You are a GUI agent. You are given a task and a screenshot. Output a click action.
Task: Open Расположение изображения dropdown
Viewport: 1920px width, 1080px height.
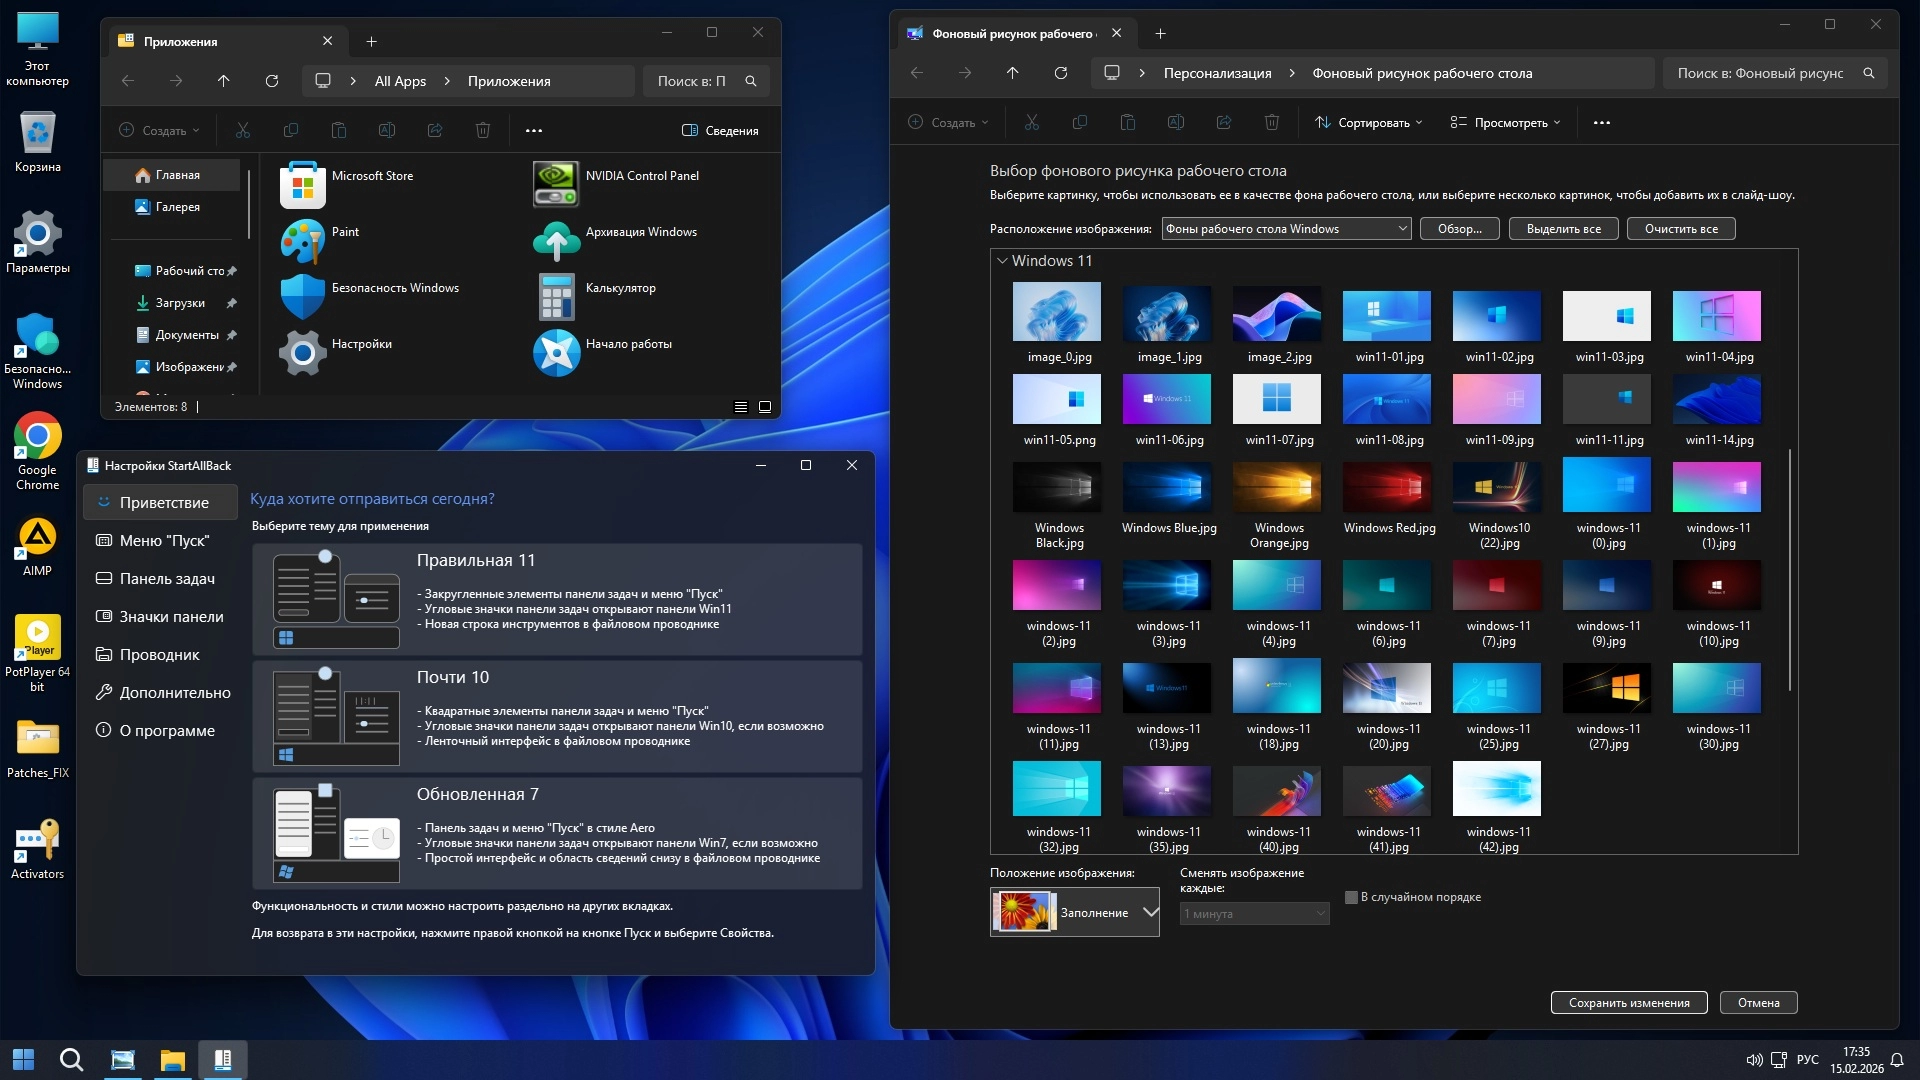point(1286,229)
